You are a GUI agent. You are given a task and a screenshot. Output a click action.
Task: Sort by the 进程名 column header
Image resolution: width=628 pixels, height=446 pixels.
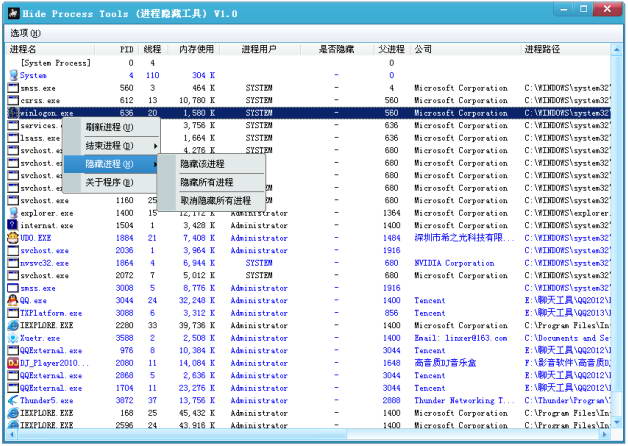point(50,49)
